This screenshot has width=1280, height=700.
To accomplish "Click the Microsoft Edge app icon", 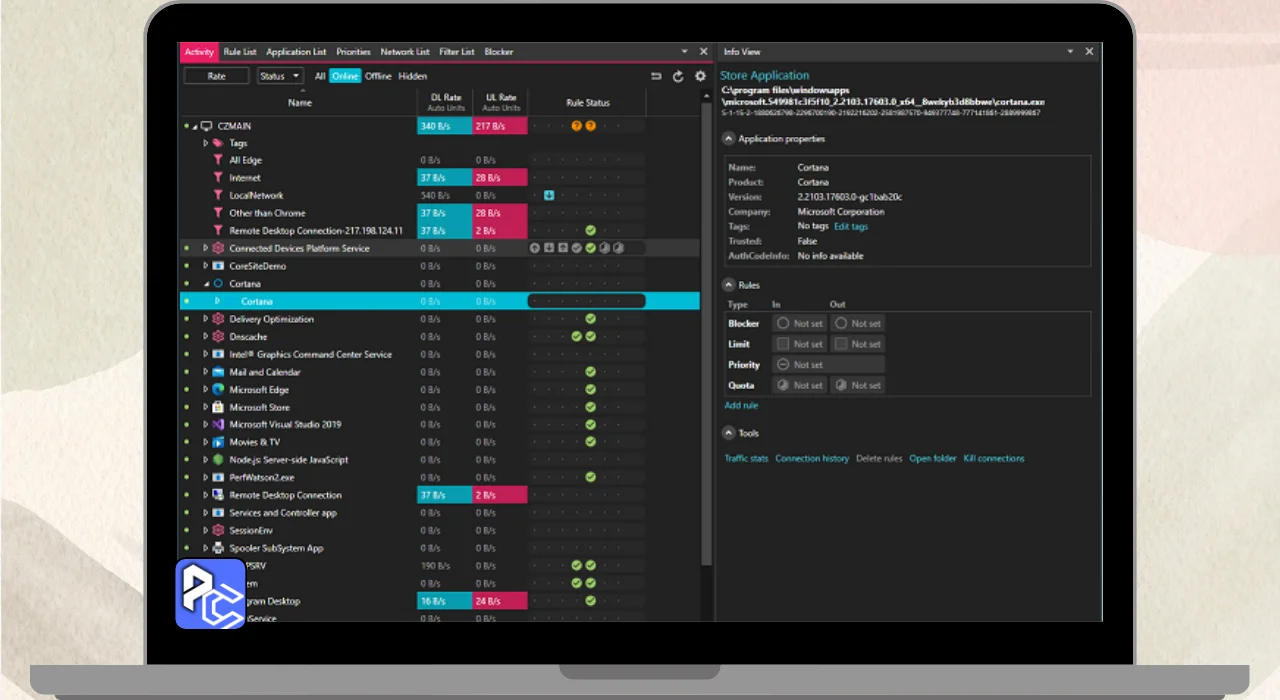I will tap(218, 389).
